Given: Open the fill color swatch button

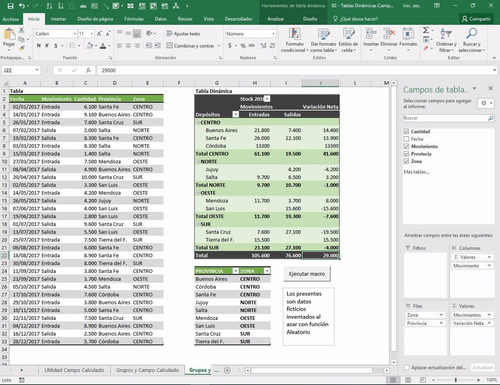Looking at the screenshot, I should tap(90, 46).
